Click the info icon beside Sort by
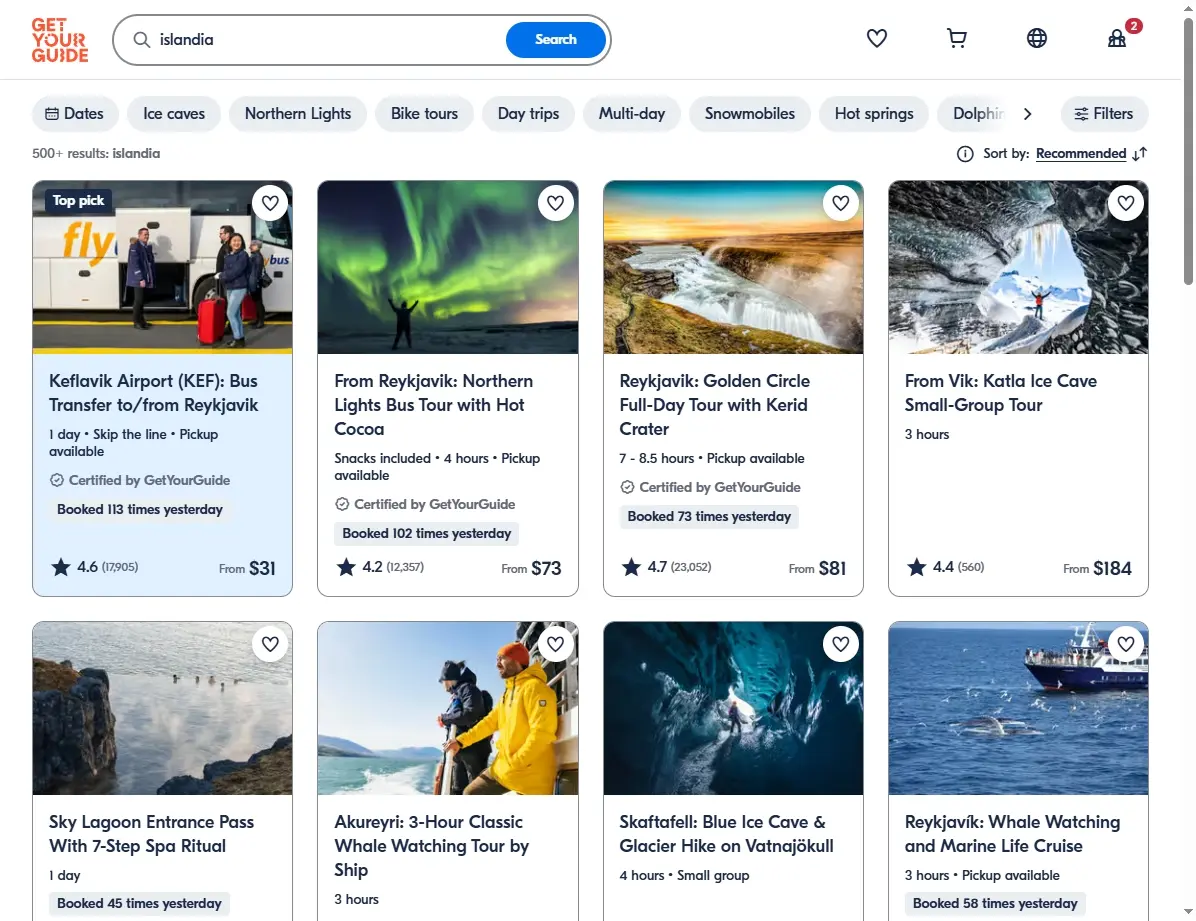This screenshot has height=921, width=1196. coord(965,154)
